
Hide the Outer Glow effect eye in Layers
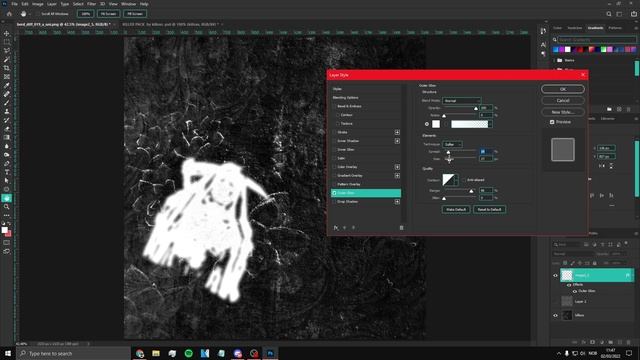click(x=575, y=291)
